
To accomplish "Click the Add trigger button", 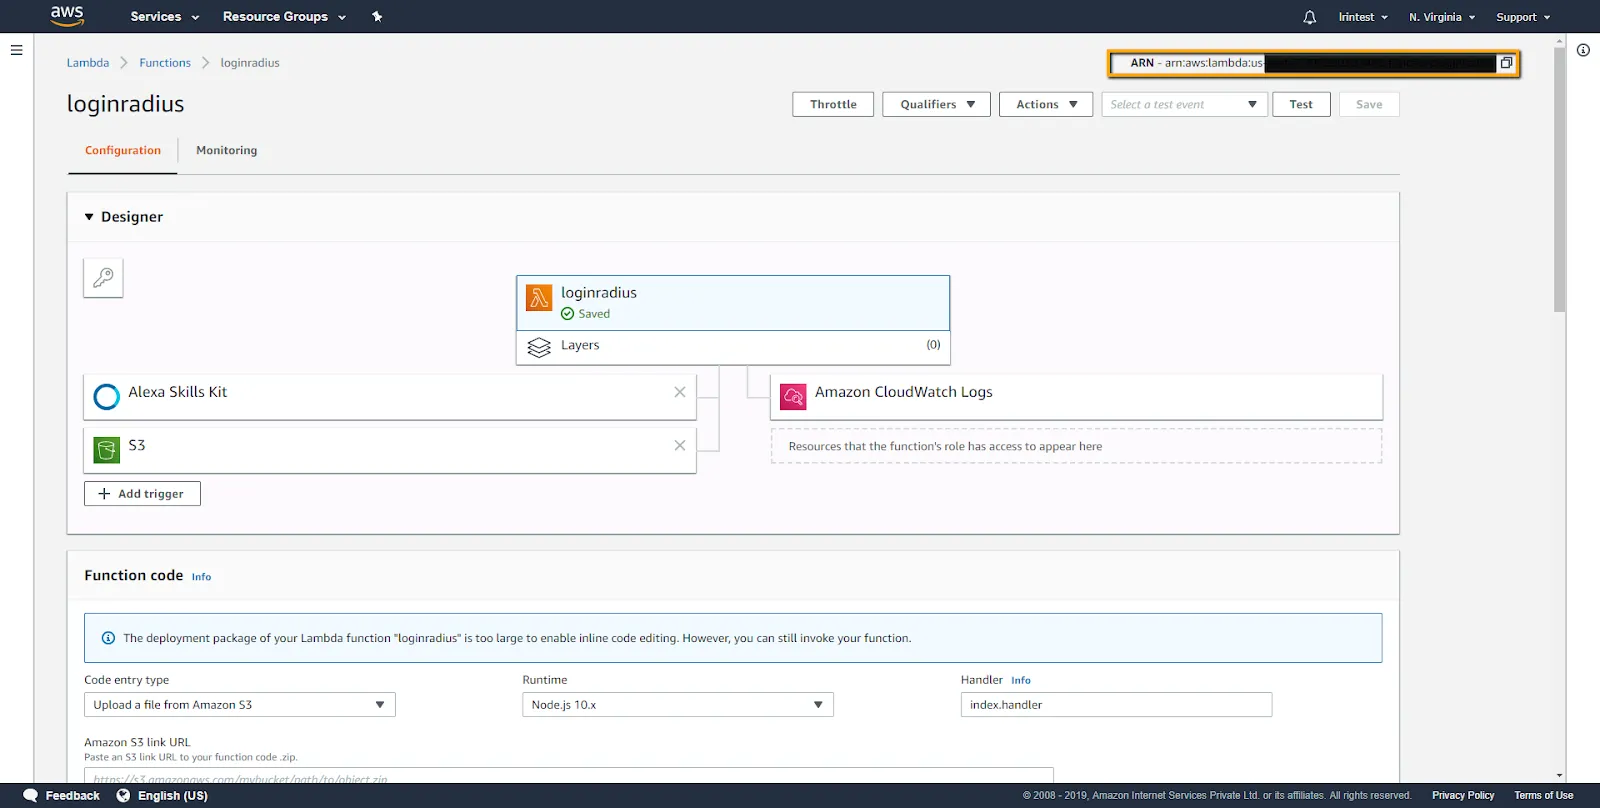I will (142, 494).
